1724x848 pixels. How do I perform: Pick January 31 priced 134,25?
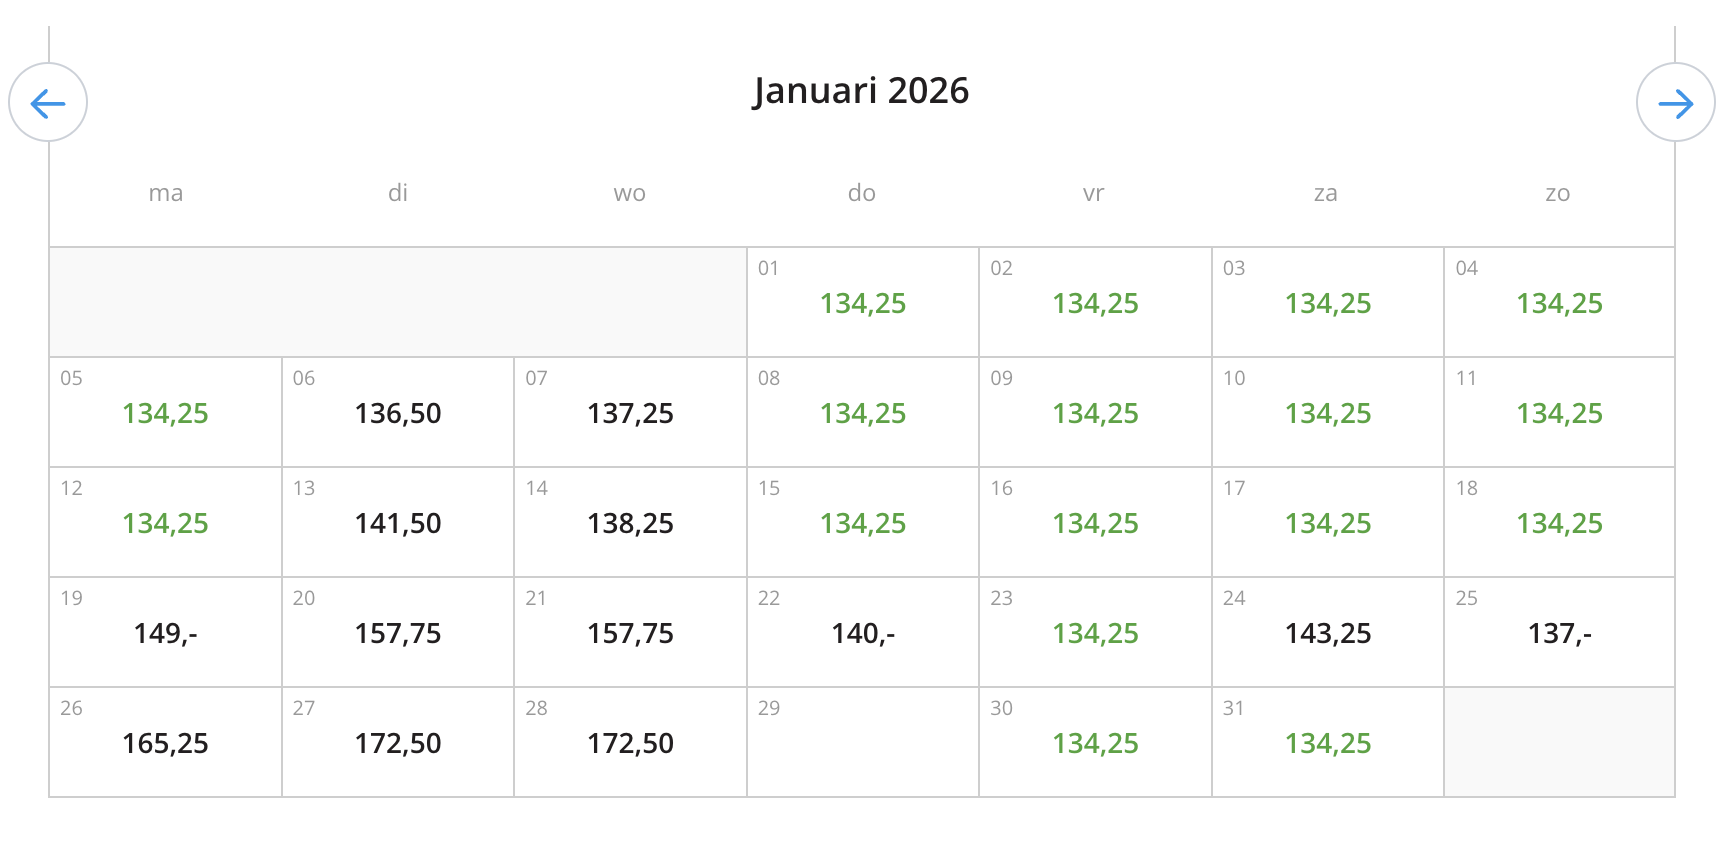pyautogui.click(x=1327, y=743)
